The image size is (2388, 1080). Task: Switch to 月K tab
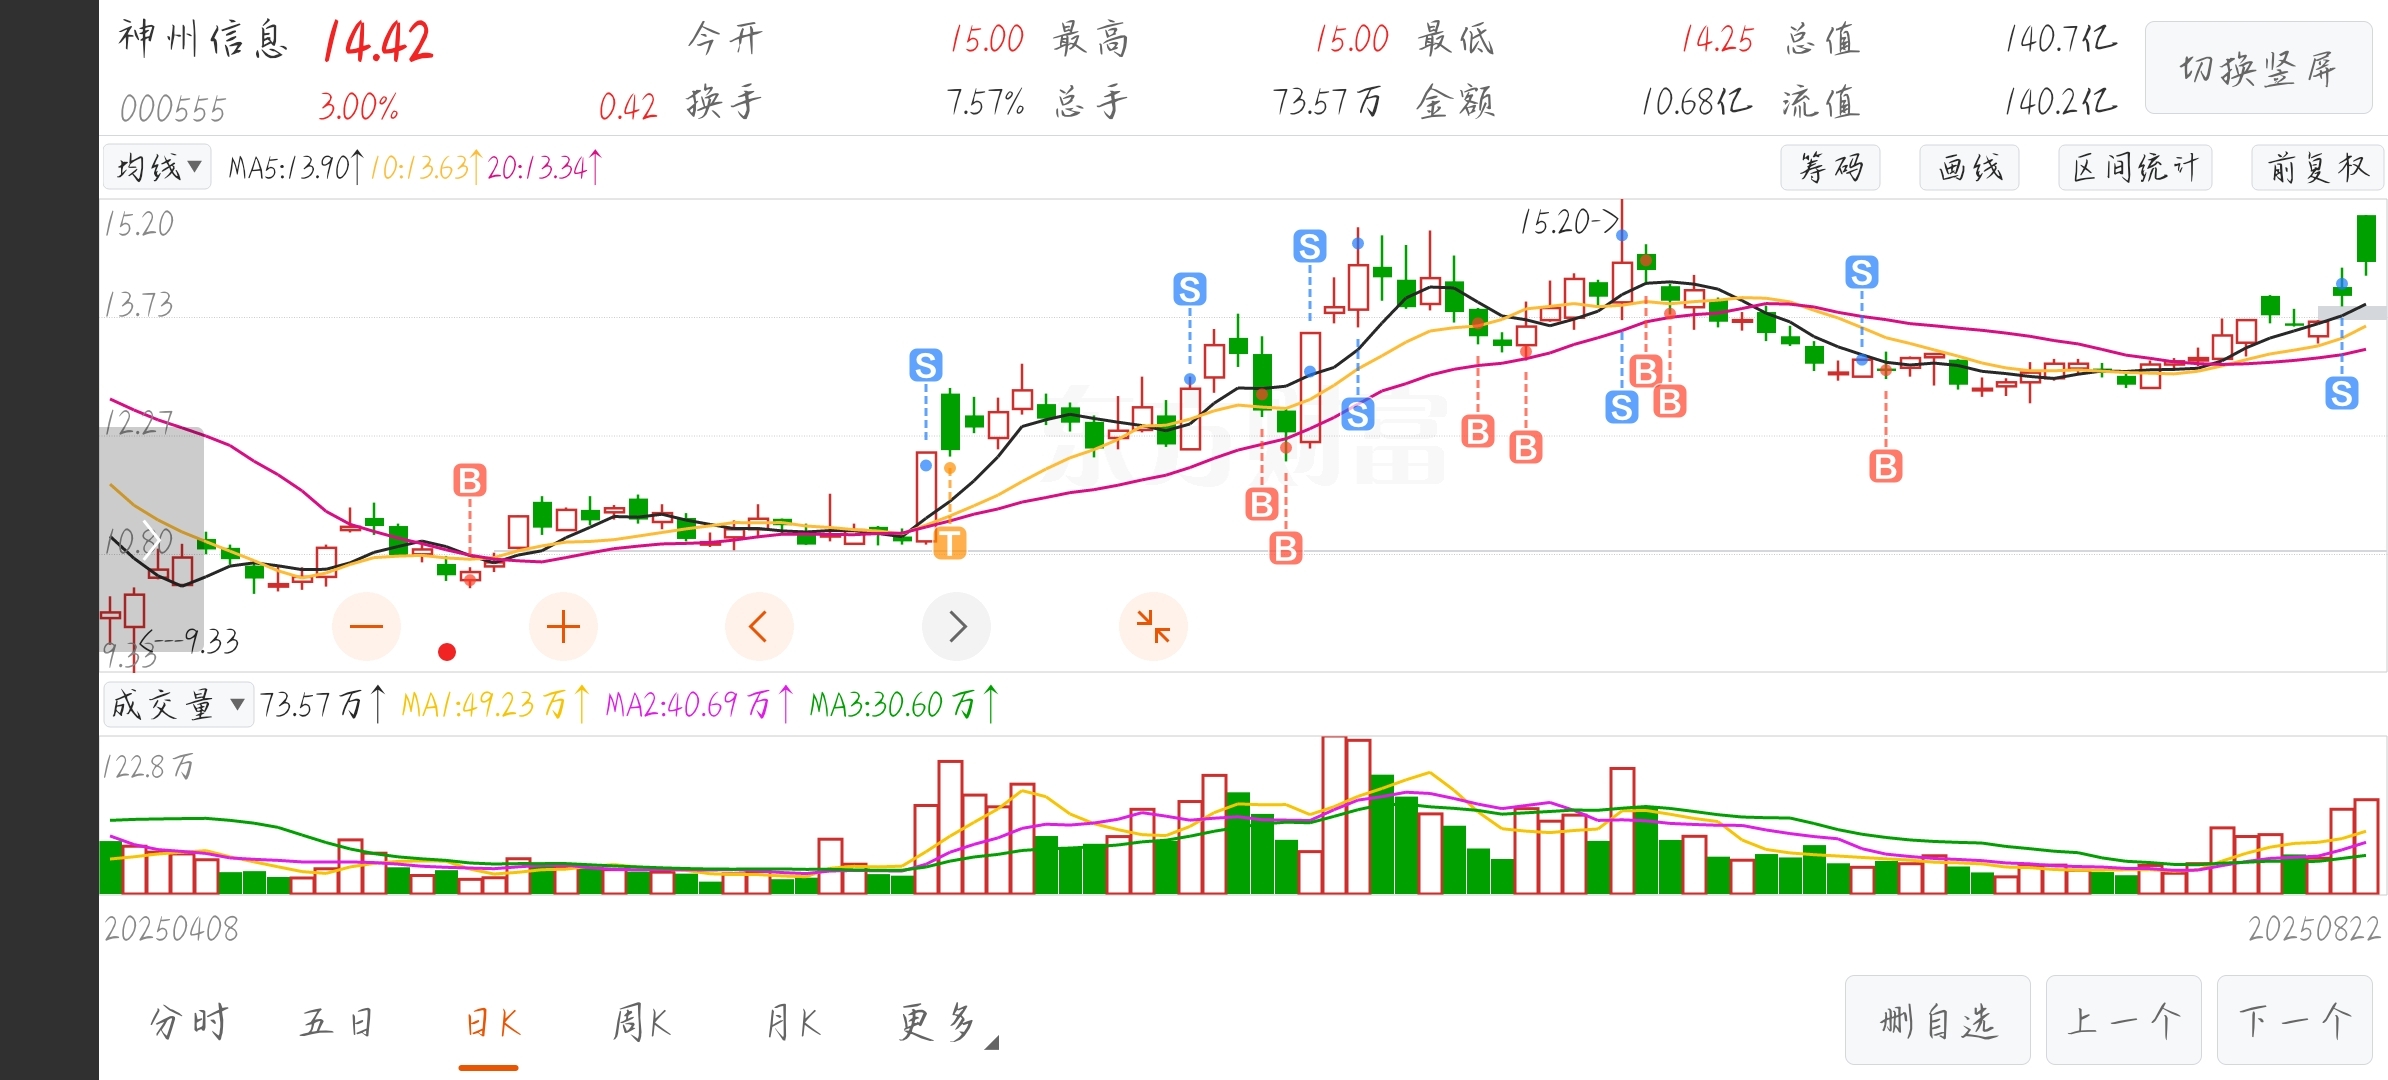coord(793,1022)
